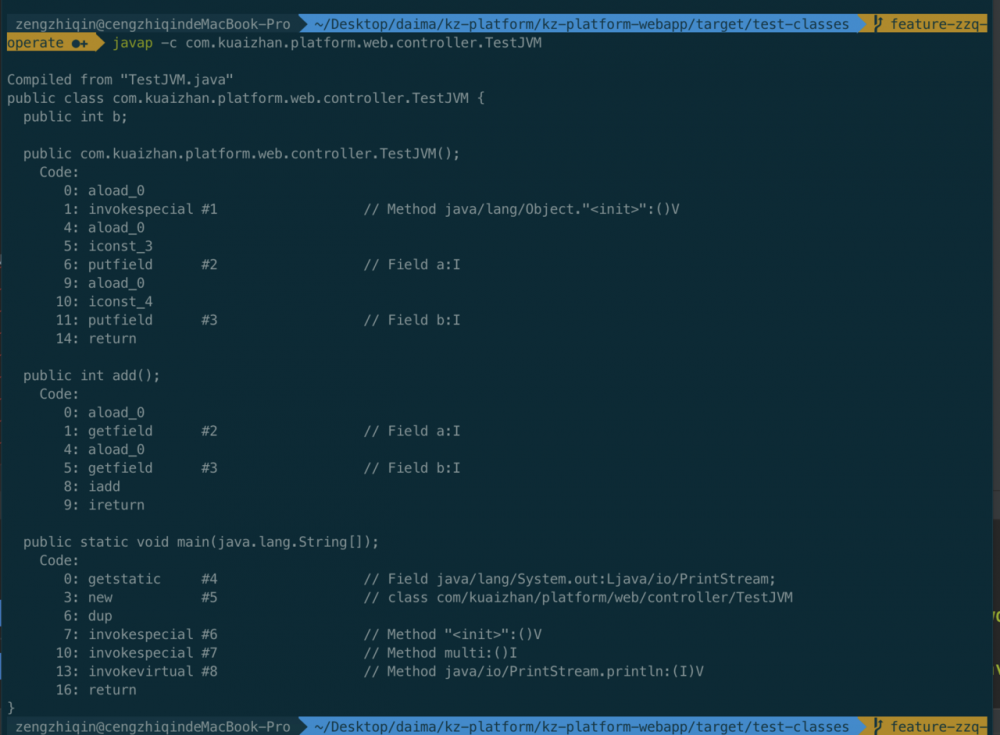The image size is (1000, 735).
Task: Click the test-classes path segment below the closing brace
Action: pyautogui.click(x=582, y=727)
